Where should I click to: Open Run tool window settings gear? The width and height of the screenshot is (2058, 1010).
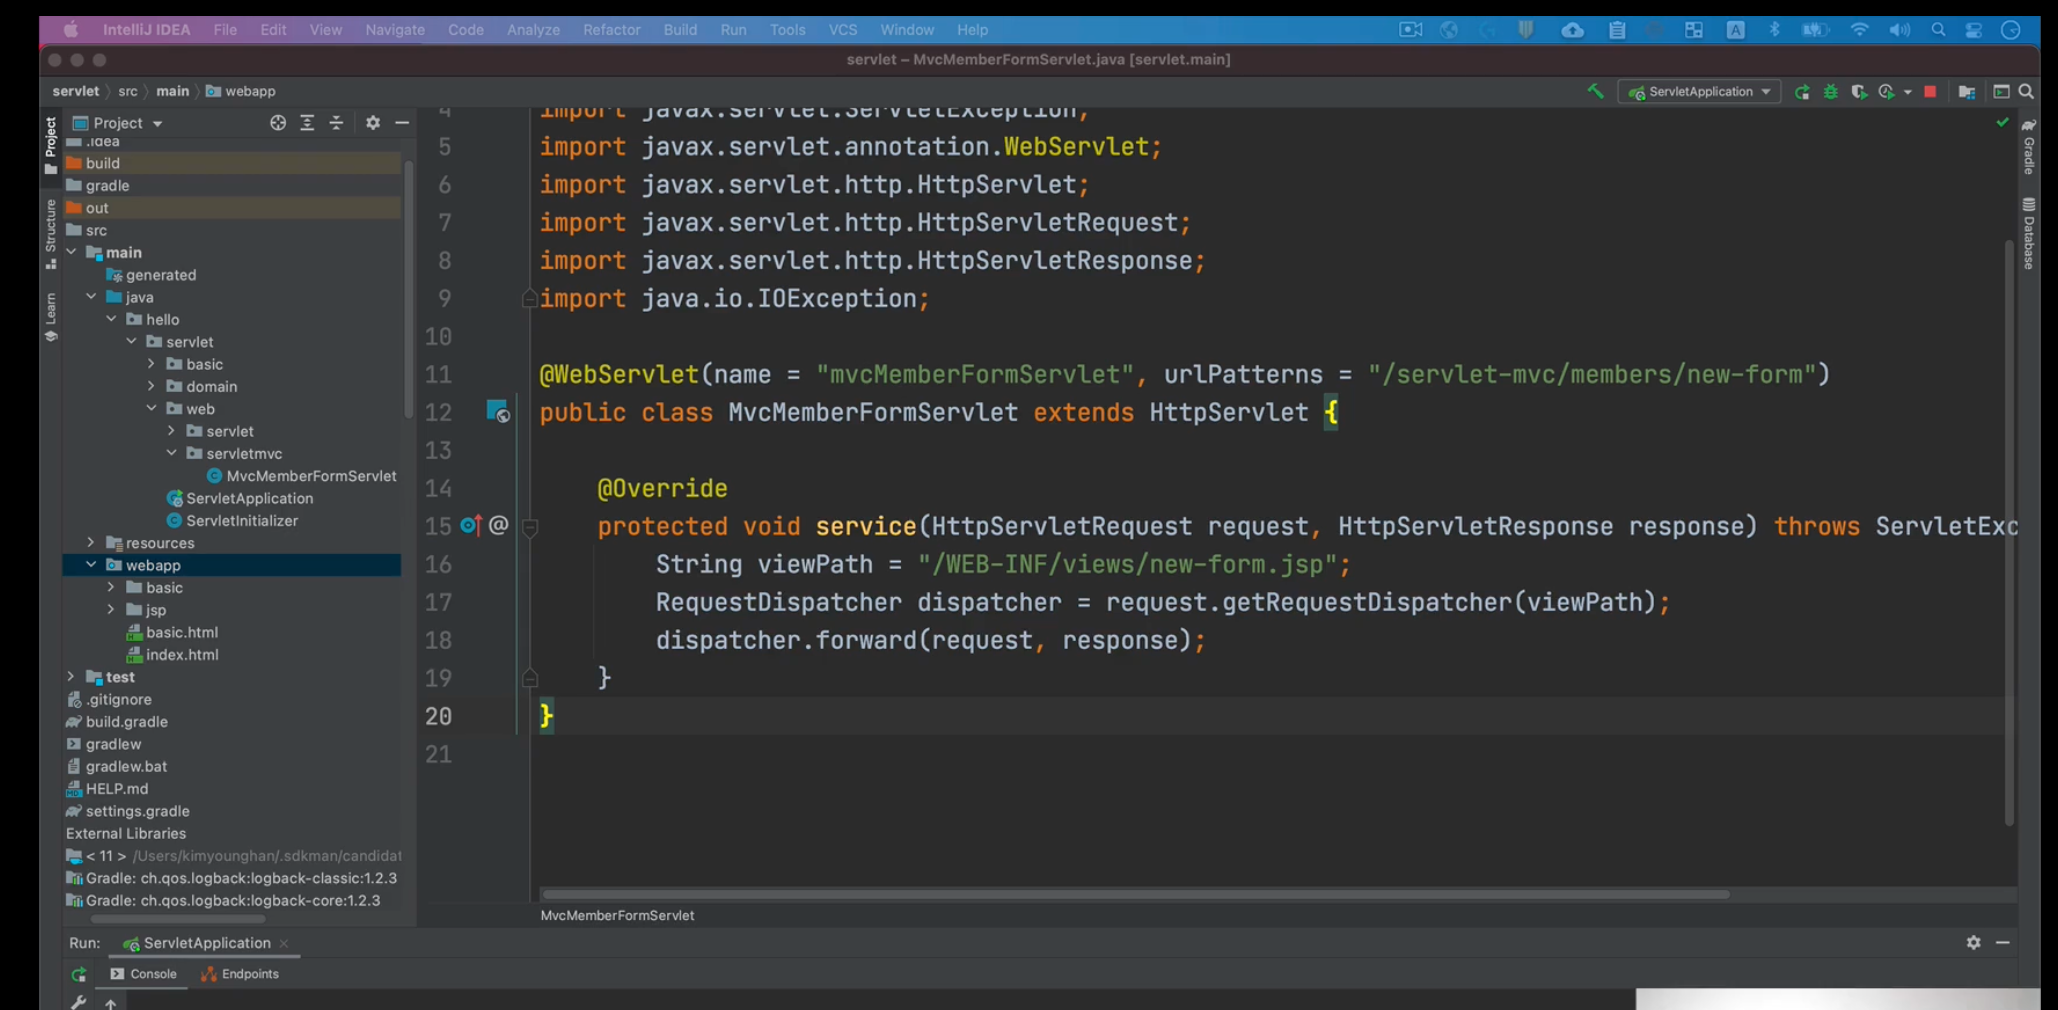tap(1973, 942)
